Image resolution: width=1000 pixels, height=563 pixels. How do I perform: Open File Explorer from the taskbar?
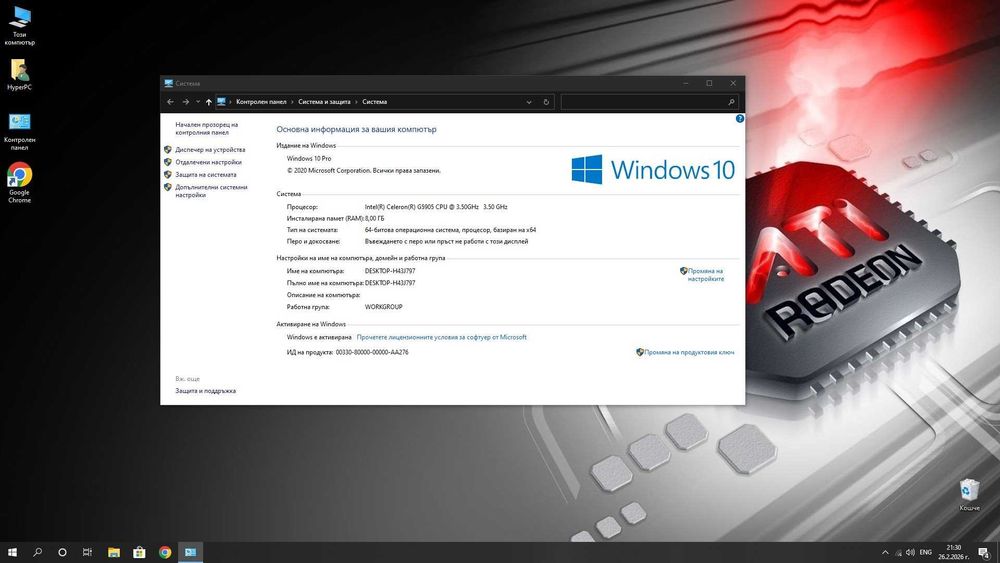click(x=114, y=552)
